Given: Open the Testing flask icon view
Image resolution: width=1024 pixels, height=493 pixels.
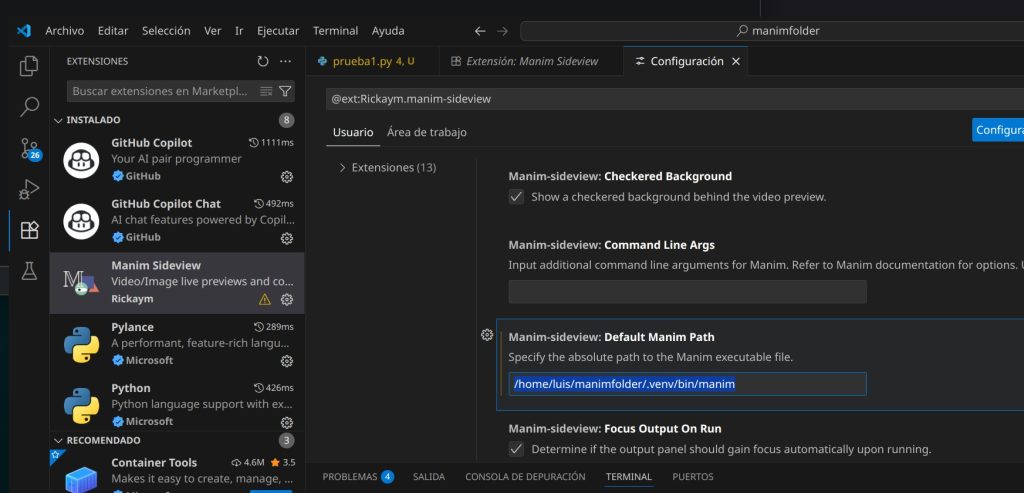Looking at the screenshot, I should coord(29,270).
